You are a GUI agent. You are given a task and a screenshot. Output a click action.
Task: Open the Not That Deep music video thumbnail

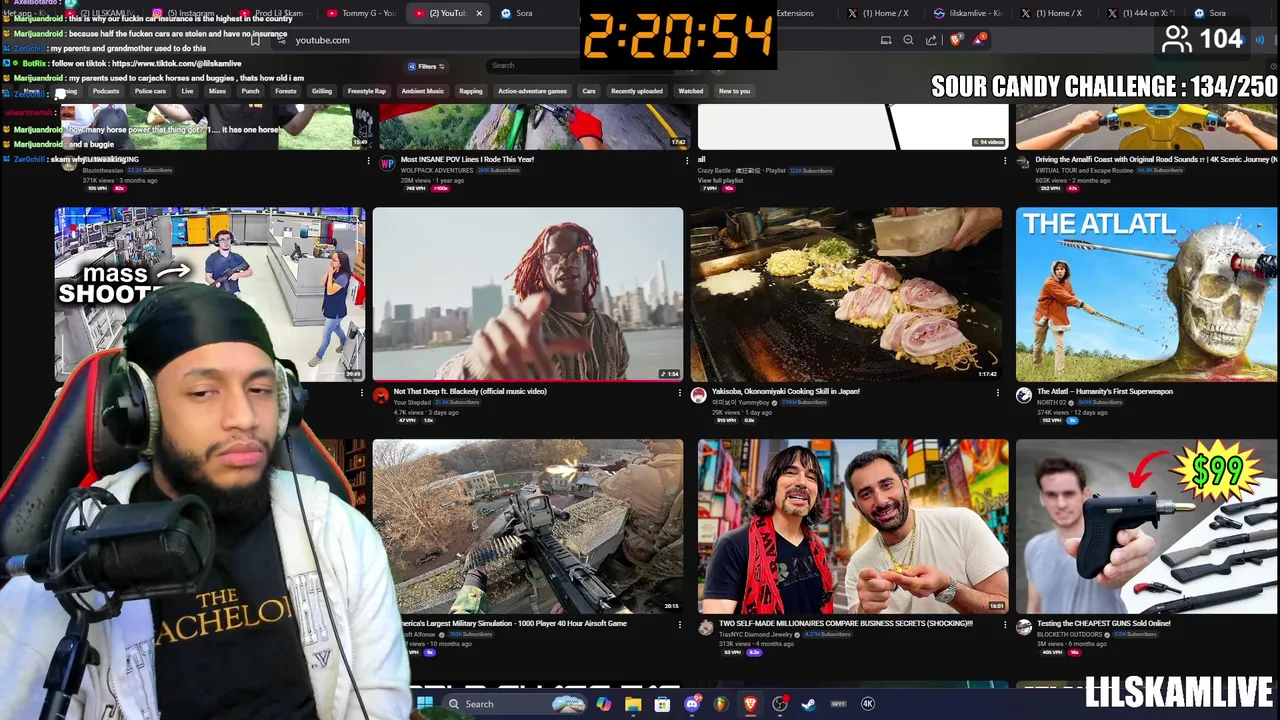point(528,294)
